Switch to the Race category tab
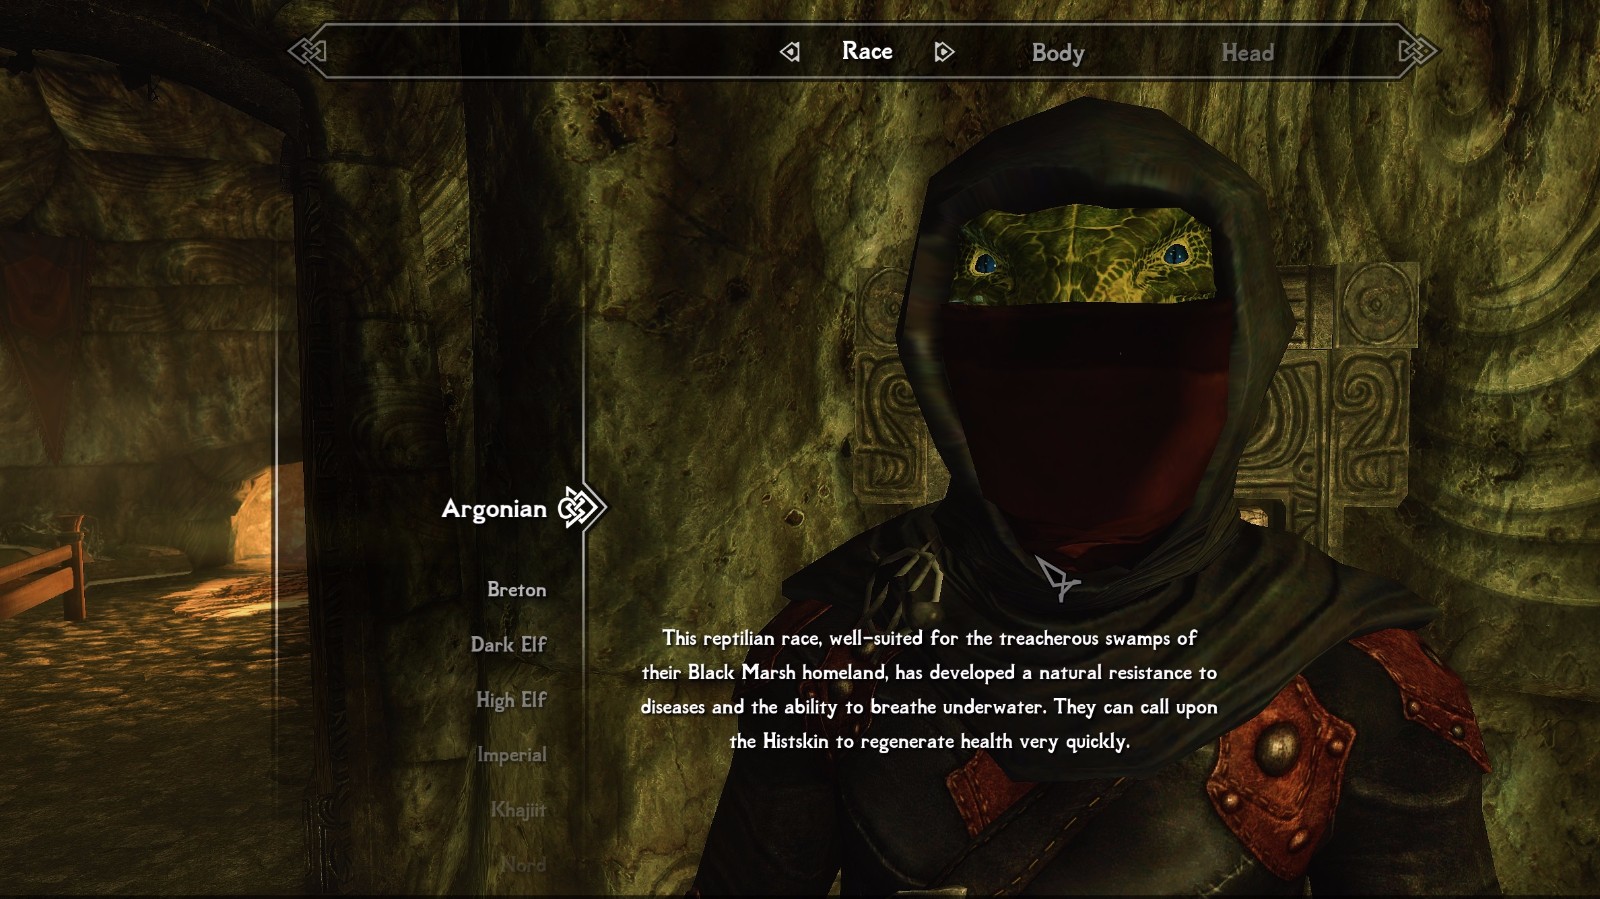 (867, 51)
